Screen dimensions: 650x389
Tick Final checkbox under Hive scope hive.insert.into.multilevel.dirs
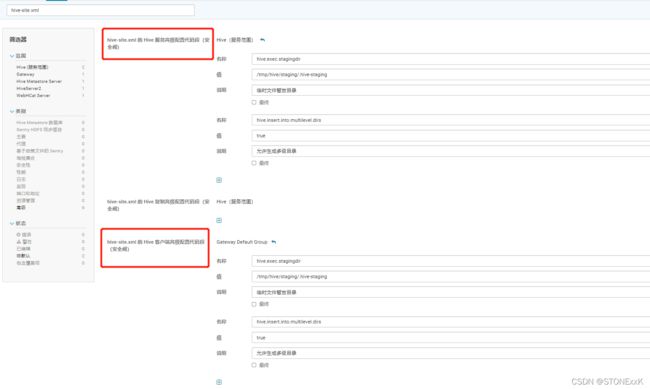(254, 163)
